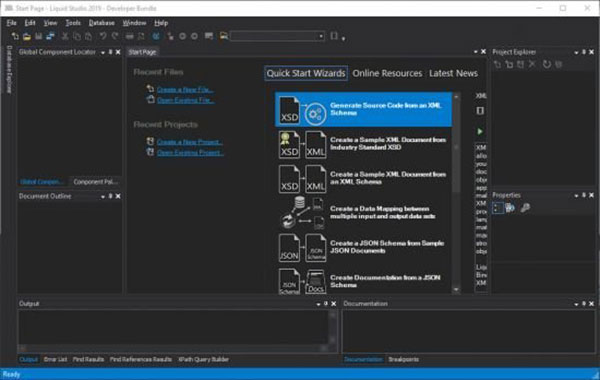Click the Undo arrow in toolbar
Screen dimensions: 600x380
[x=103, y=36]
